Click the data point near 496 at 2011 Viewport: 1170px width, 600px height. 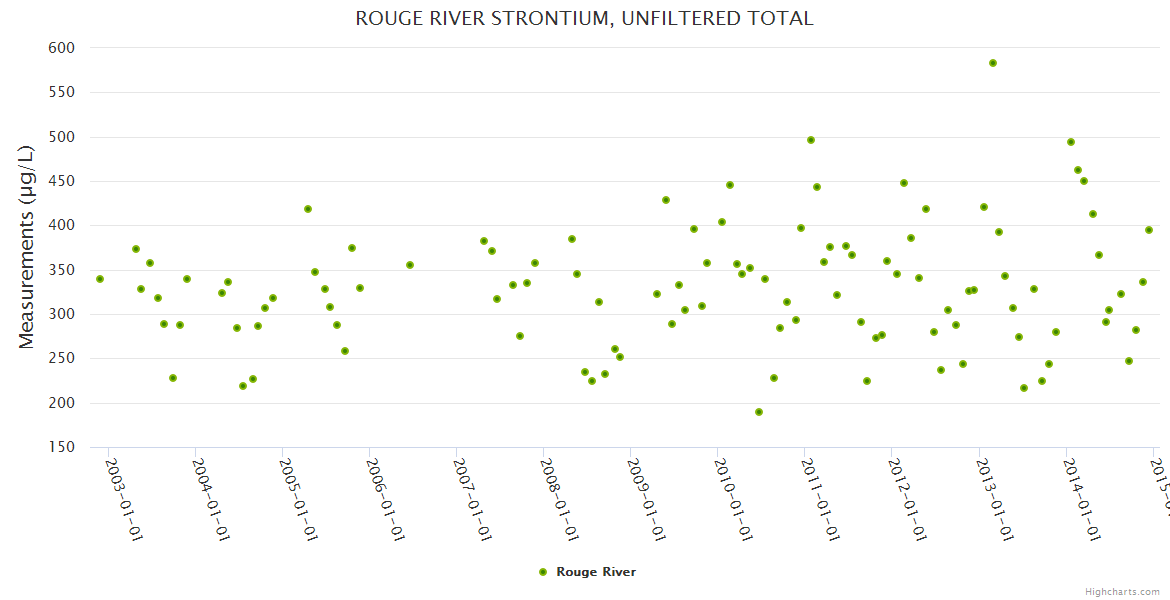[x=811, y=140]
